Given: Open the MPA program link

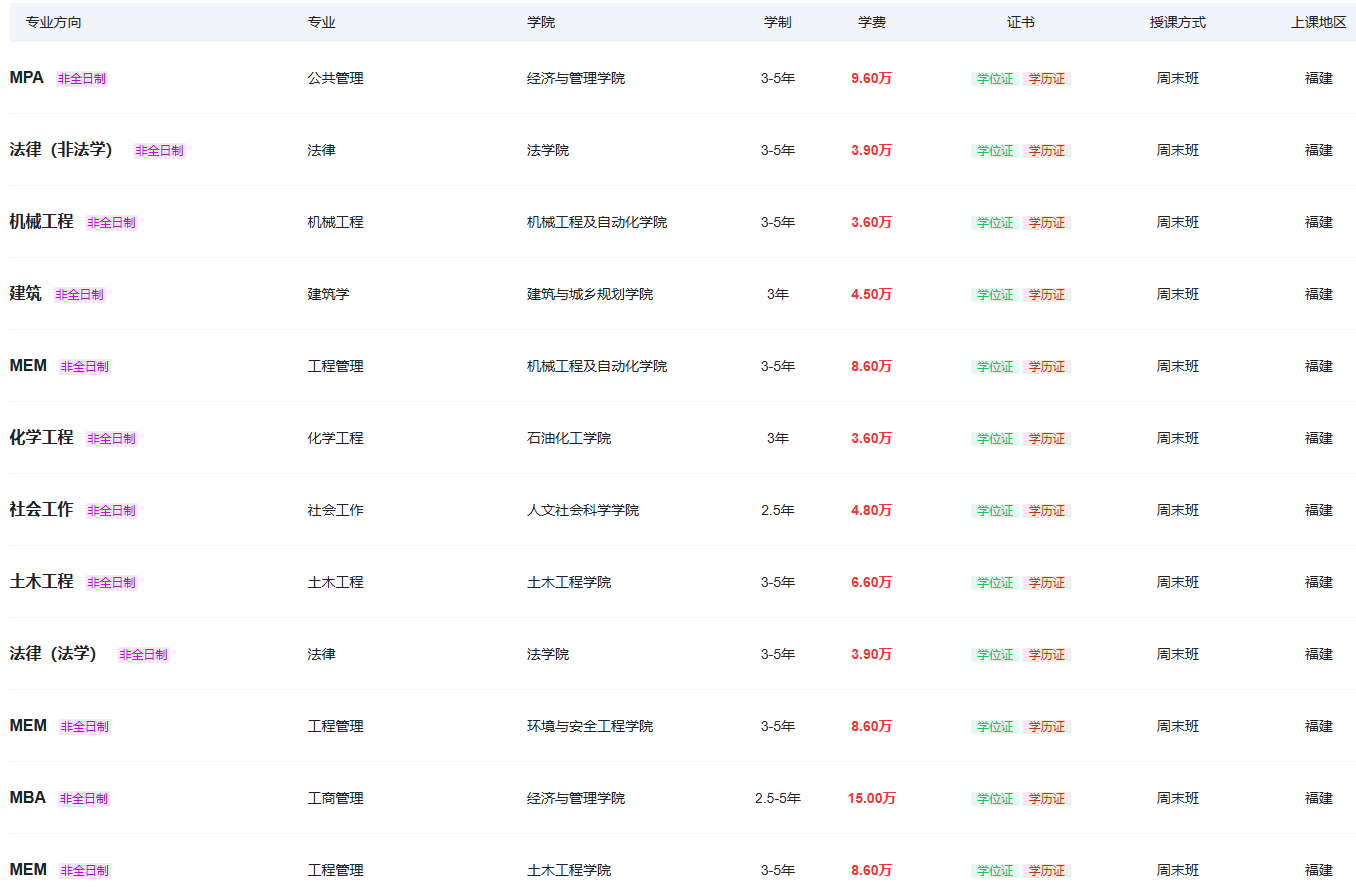Looking at the screenshot, I should 27,78.
